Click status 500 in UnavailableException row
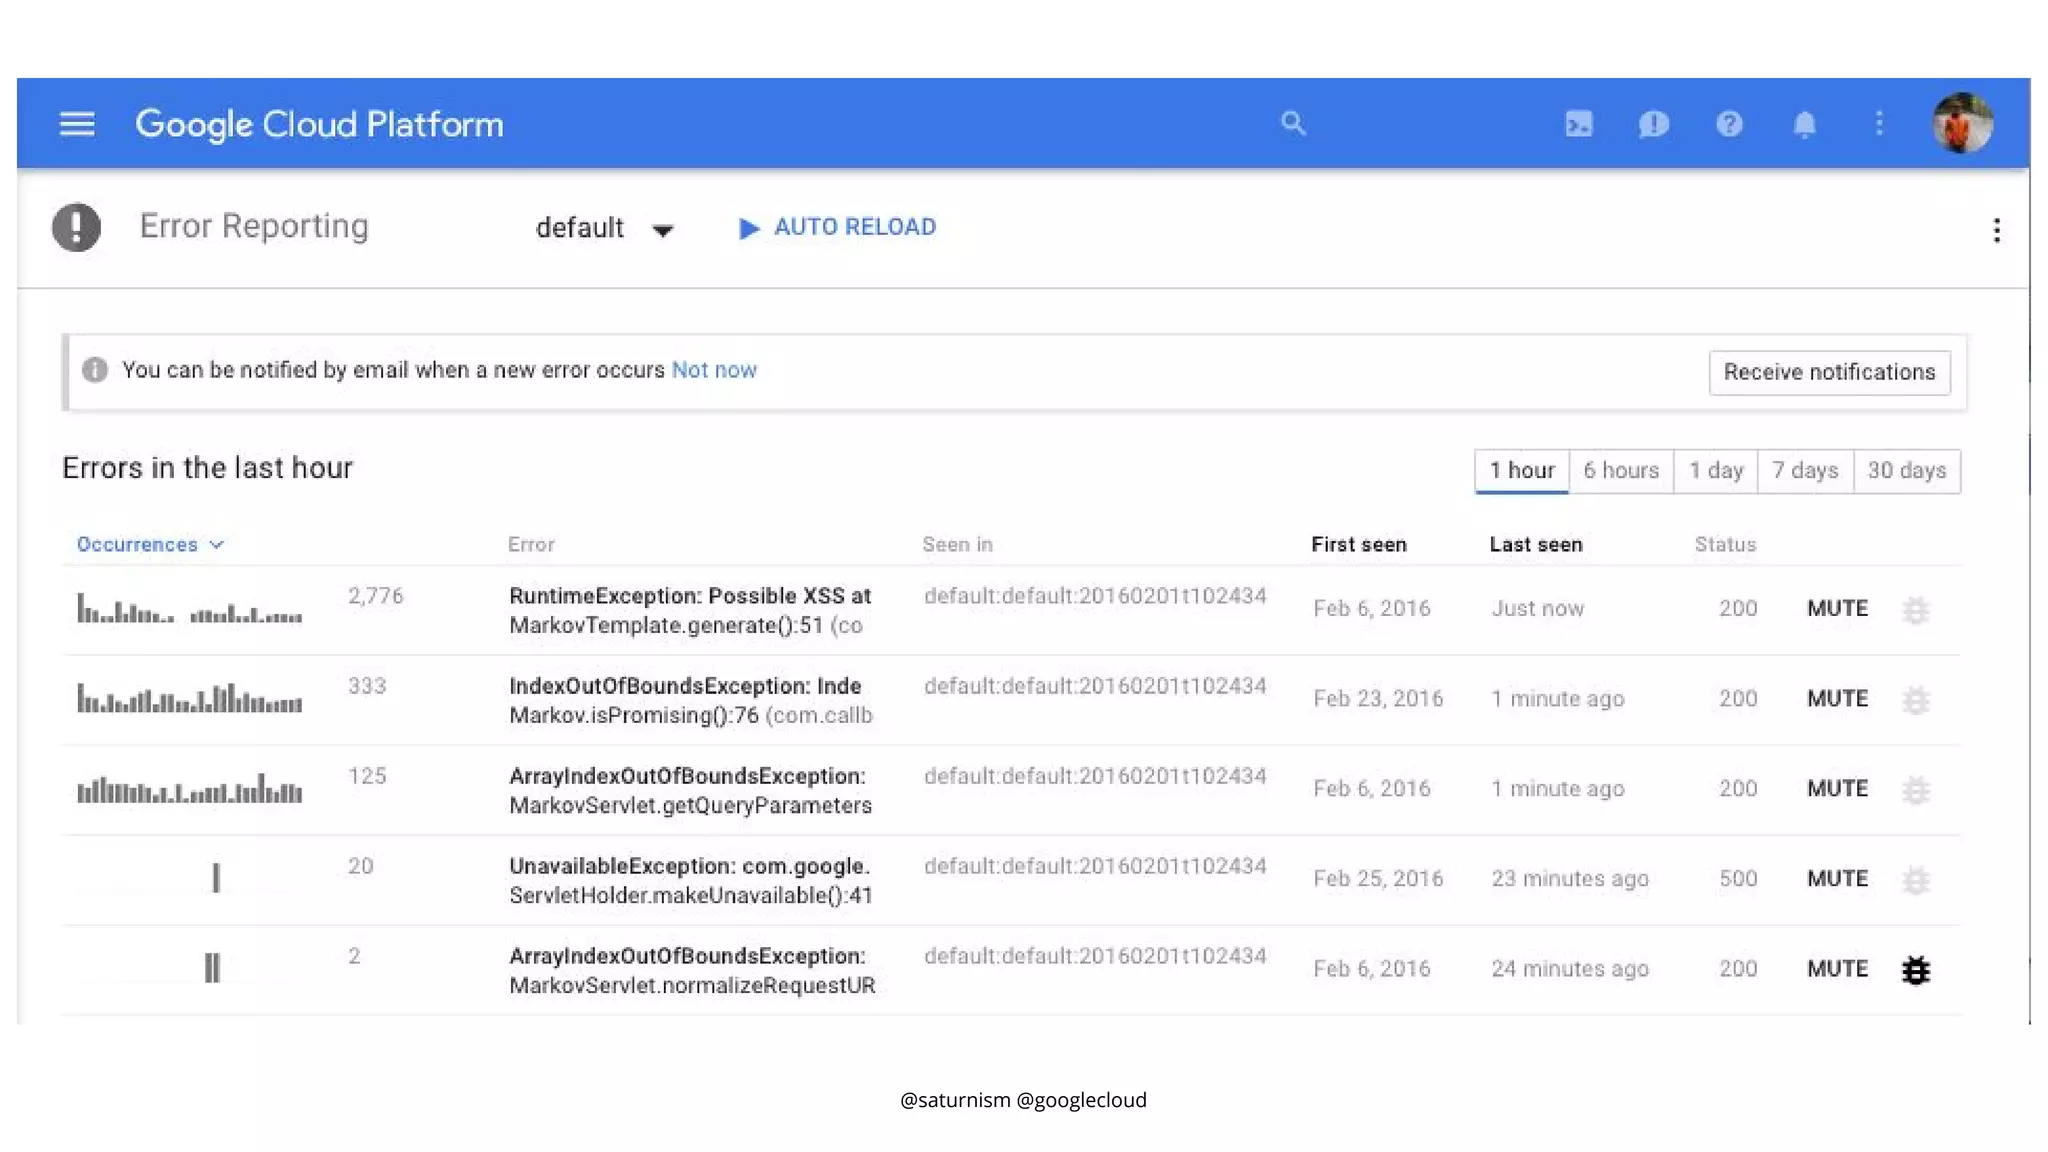2048x1152 pixels. pyautogui.click(x=1738, y=878)
